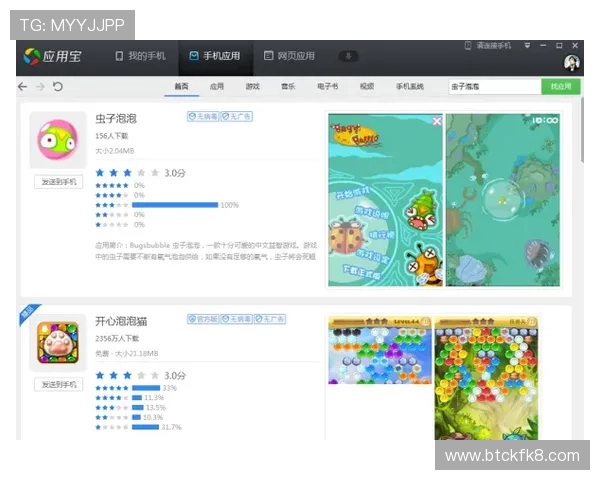Open the 10:00 gameplay screenshot

[x=502, y=200]
